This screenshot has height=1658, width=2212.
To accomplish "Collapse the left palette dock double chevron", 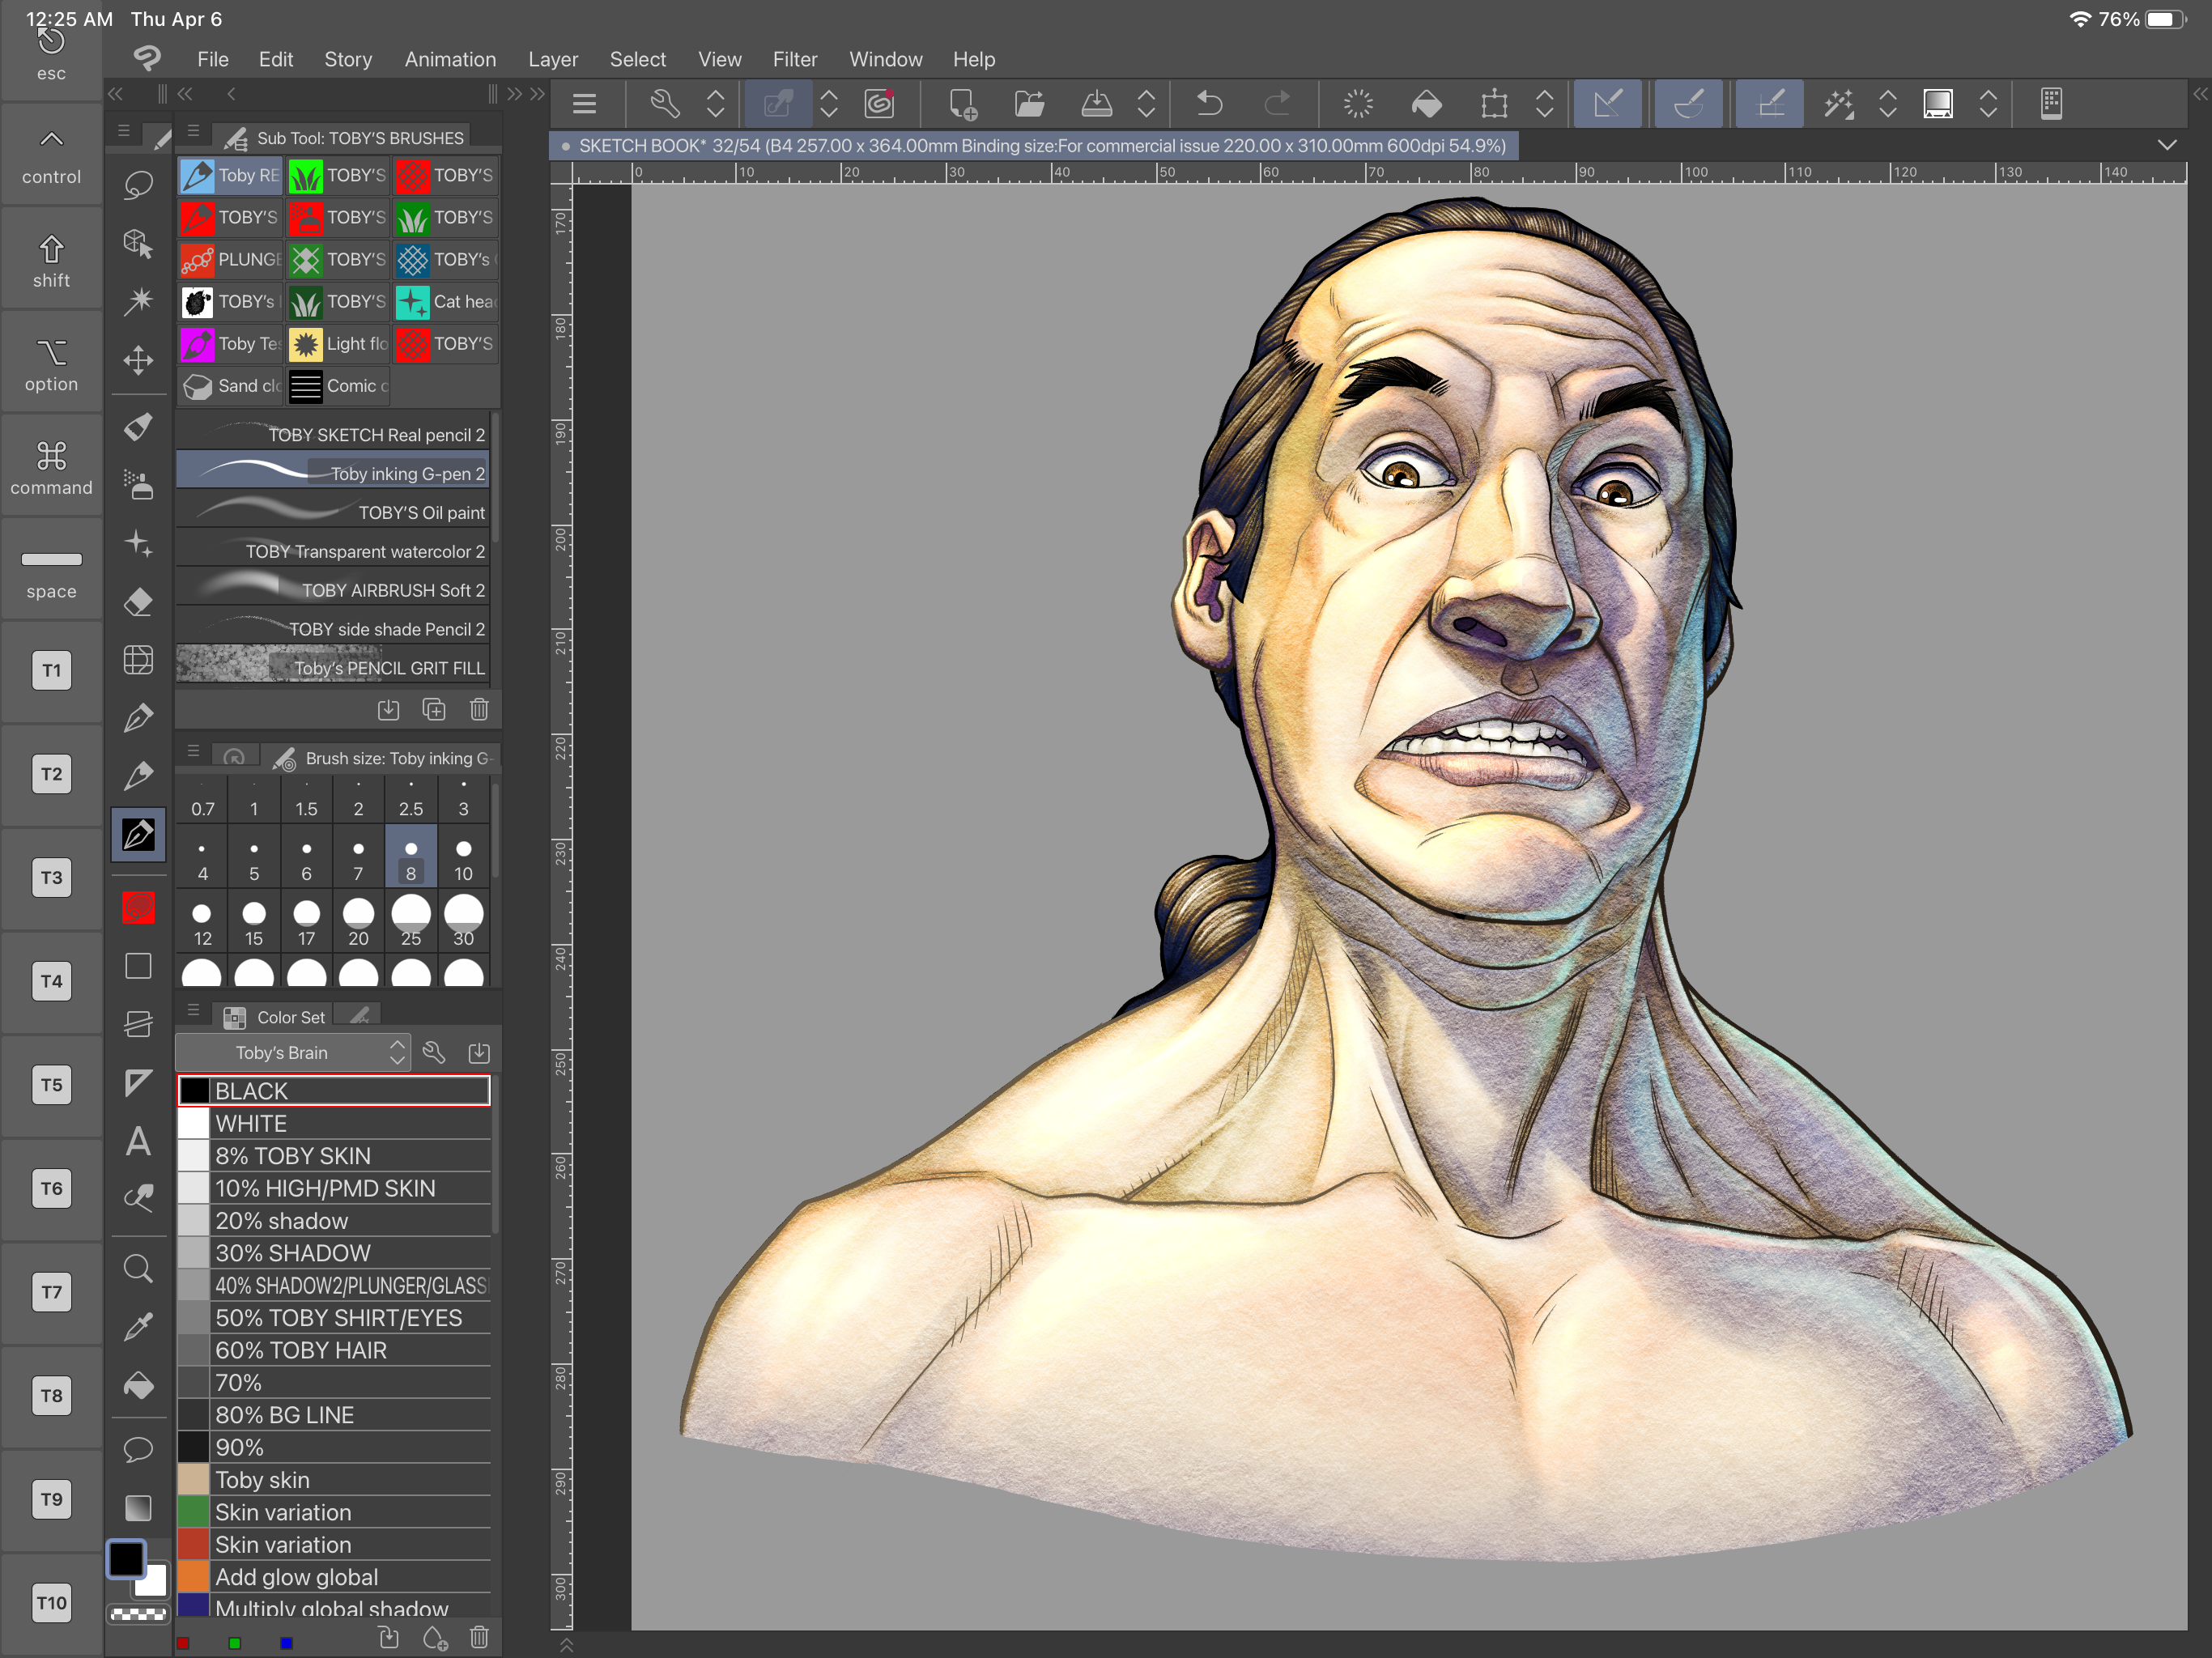I will pyautogui.click(x=116, y=94).
